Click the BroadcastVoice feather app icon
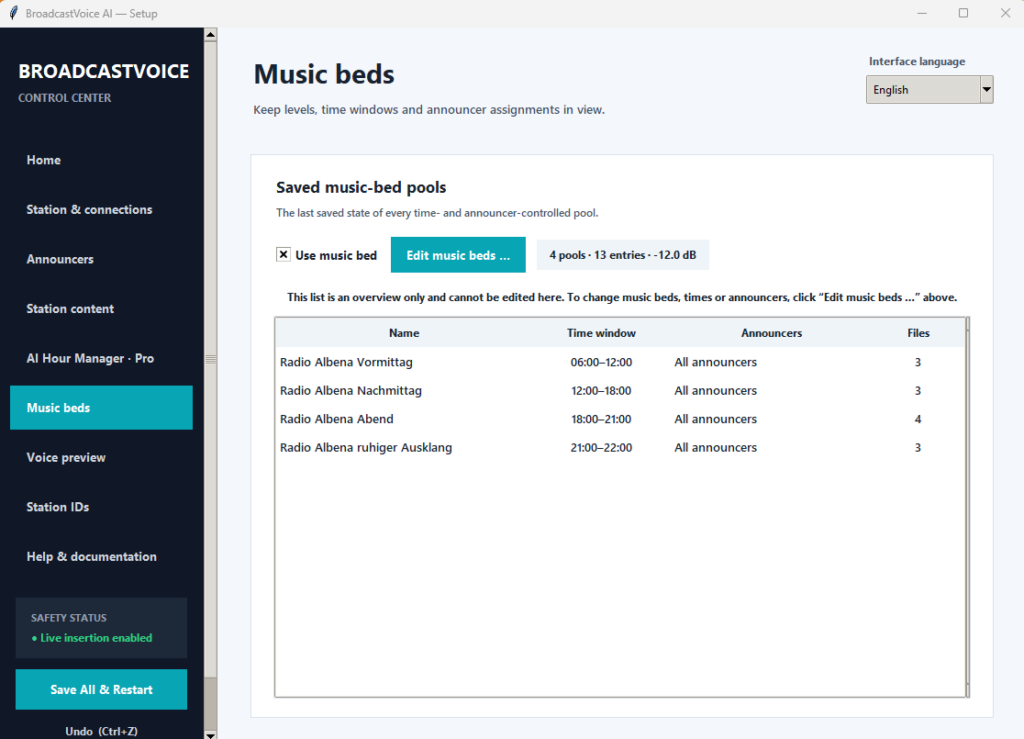The image size is (1024, 739). pos(13,13)
